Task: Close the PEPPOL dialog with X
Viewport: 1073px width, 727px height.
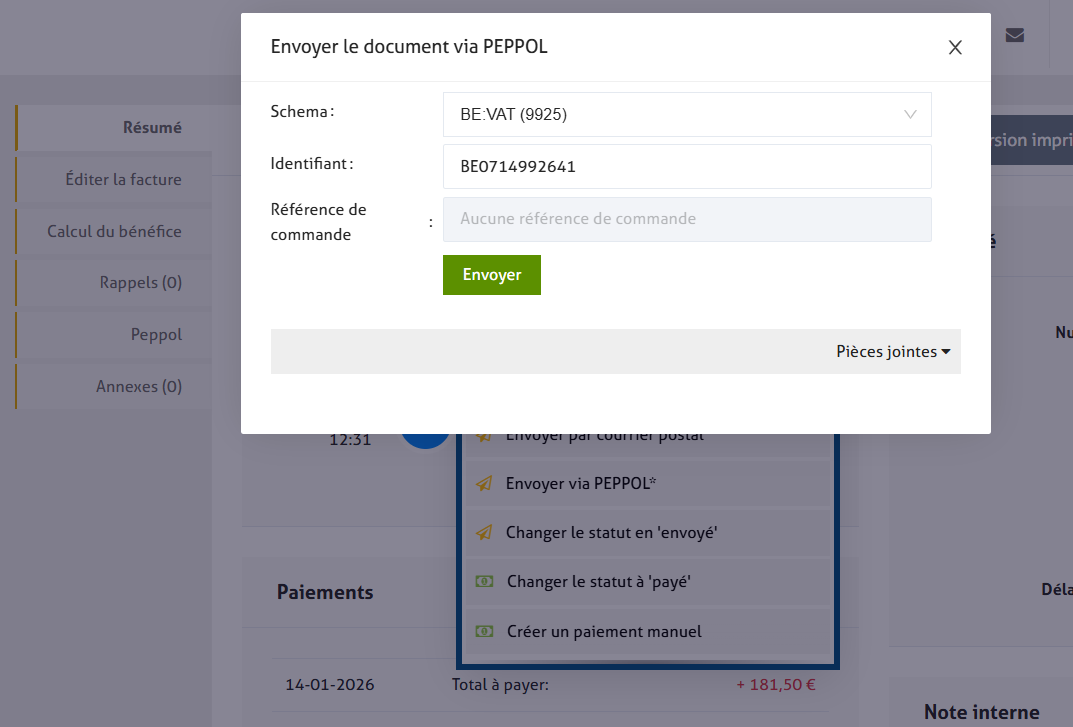Action: [955, 47]
